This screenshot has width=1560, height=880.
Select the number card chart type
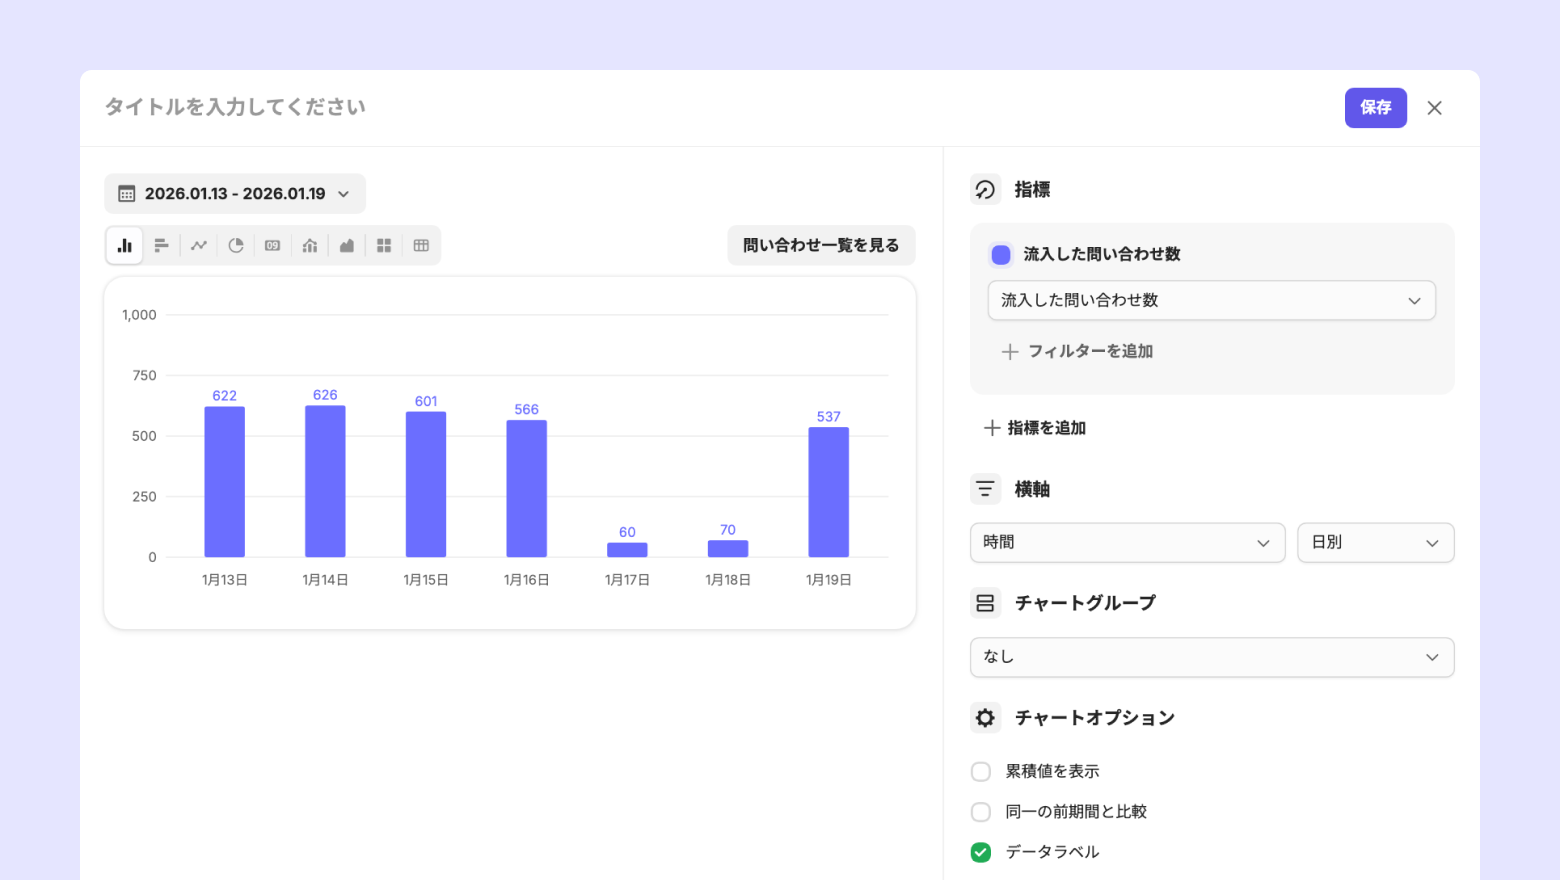[x=272, y=246]
